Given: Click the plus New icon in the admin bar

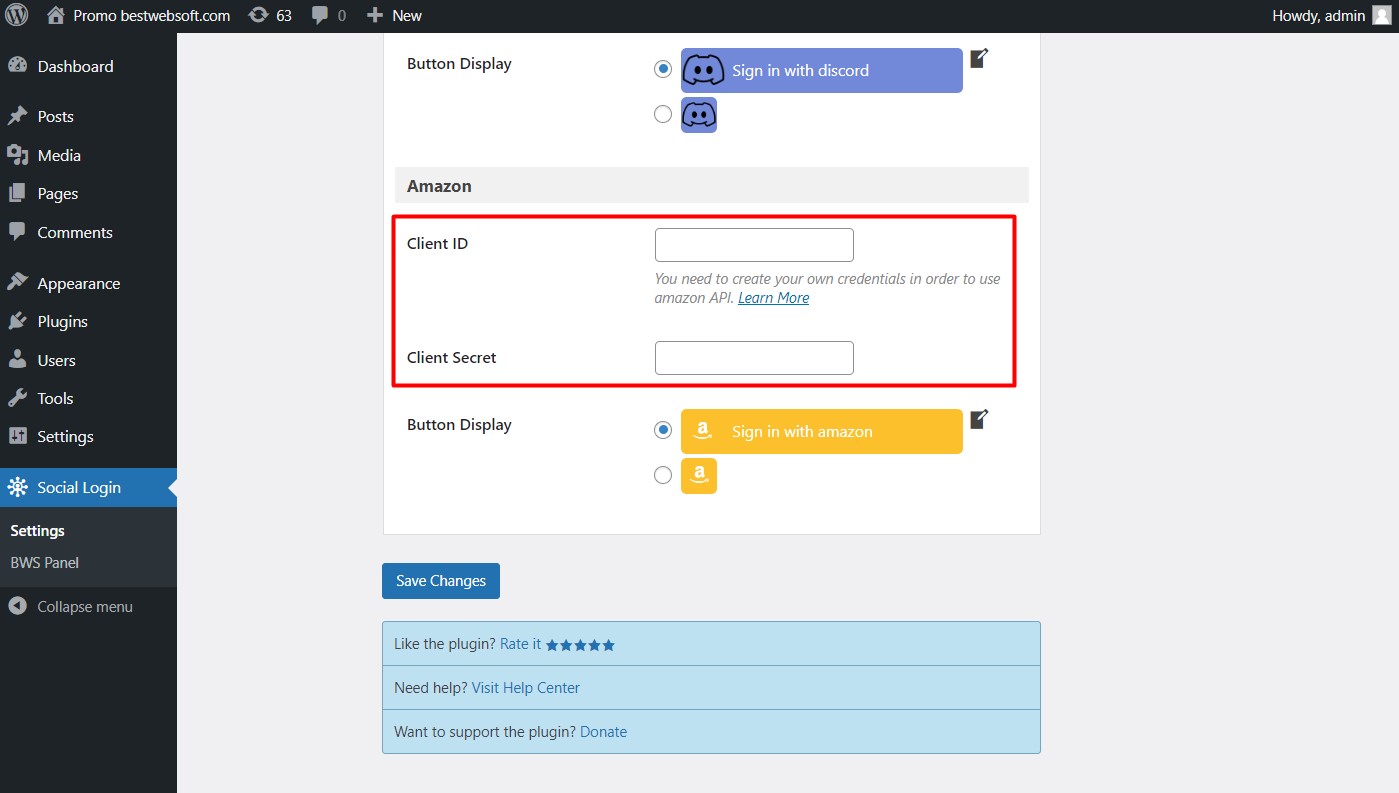Looking at the screenshot, I should coord(375,15).
